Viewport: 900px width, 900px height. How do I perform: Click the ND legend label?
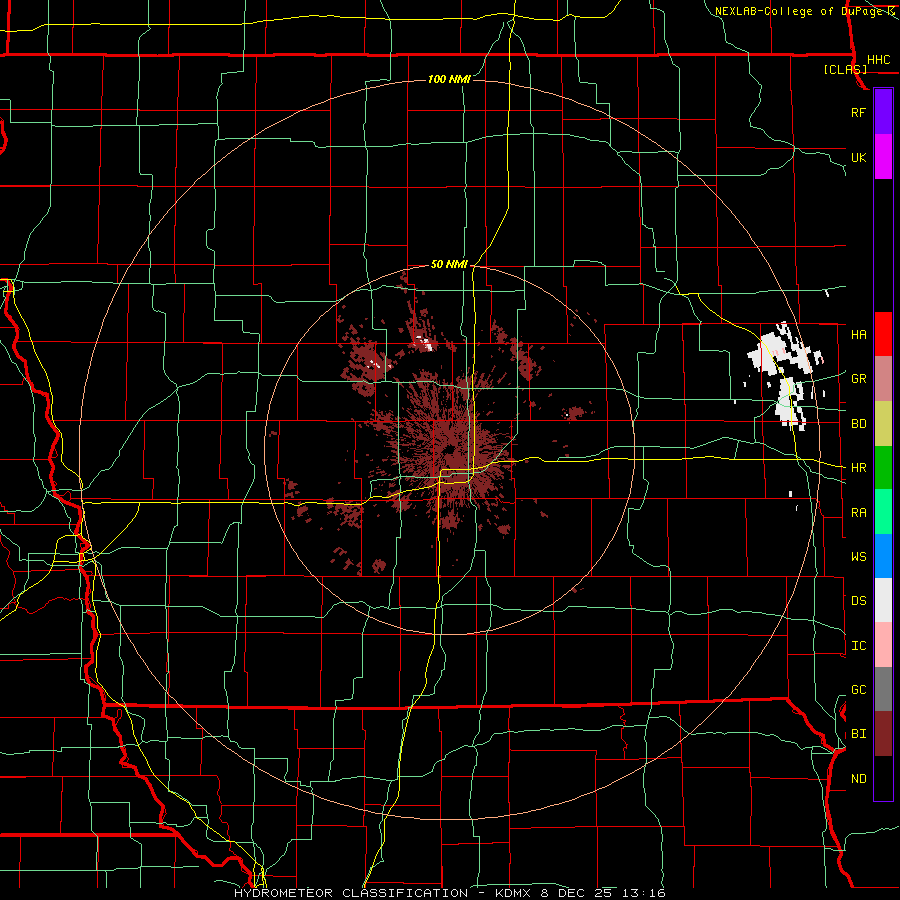click(x=859, y=779)
